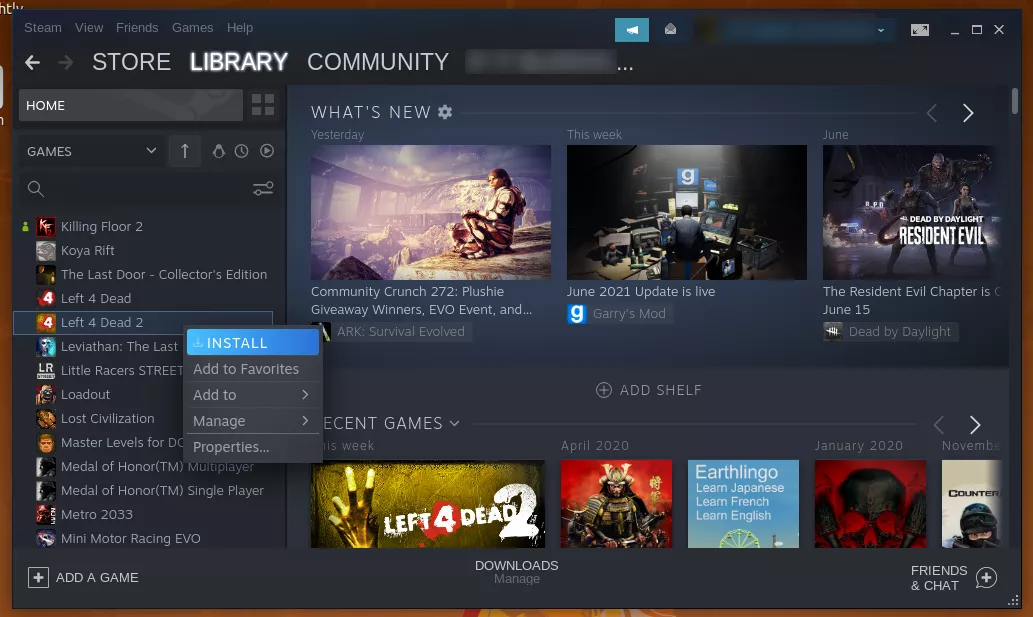Image resolution: width=1033 pixels, height=617 pixels.
Task: Show next What's New items arrow
Action: [x=968, y=113]
